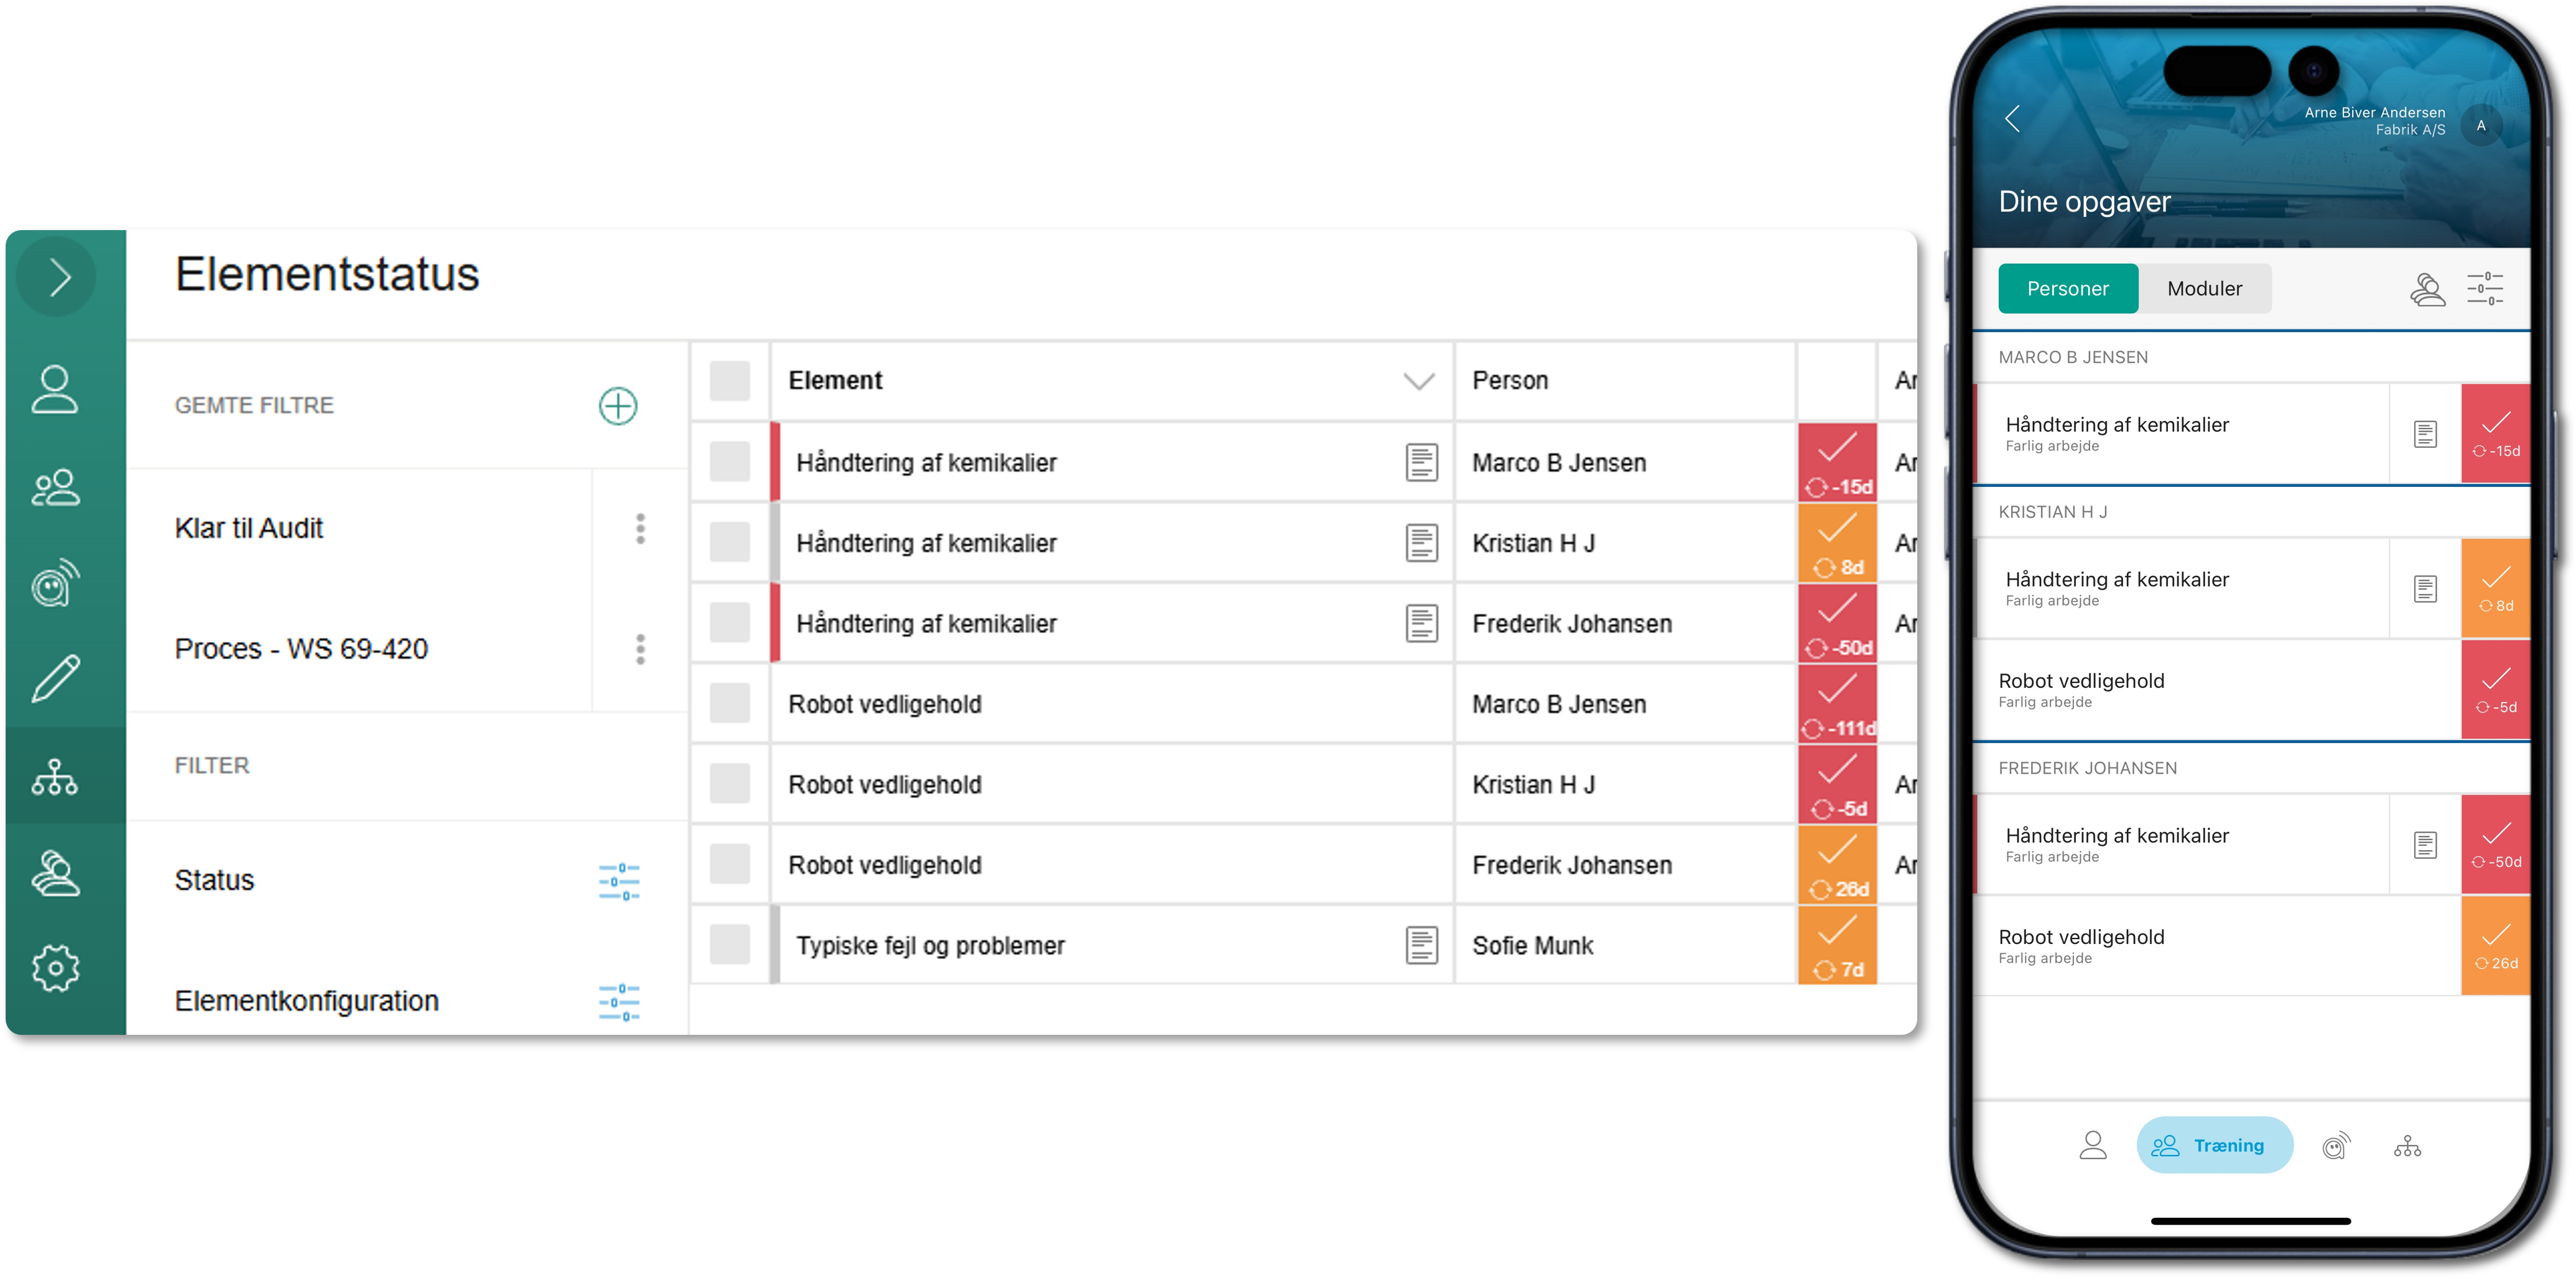The height and width of the screenshot is (1278, 2576).
Task: Open the pencil edit icon in sidebar
Action: coord(56,679)
